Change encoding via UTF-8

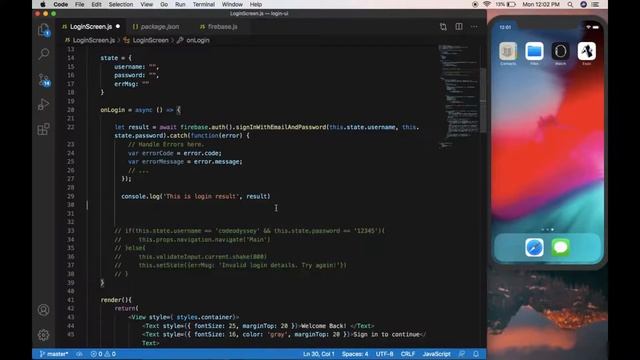pos(384,354)
